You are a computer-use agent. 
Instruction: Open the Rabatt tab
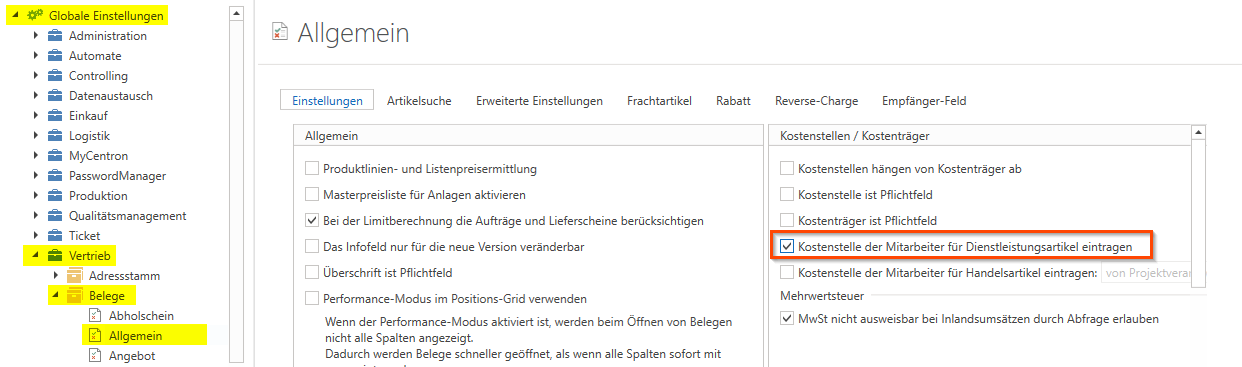point(733,101)
